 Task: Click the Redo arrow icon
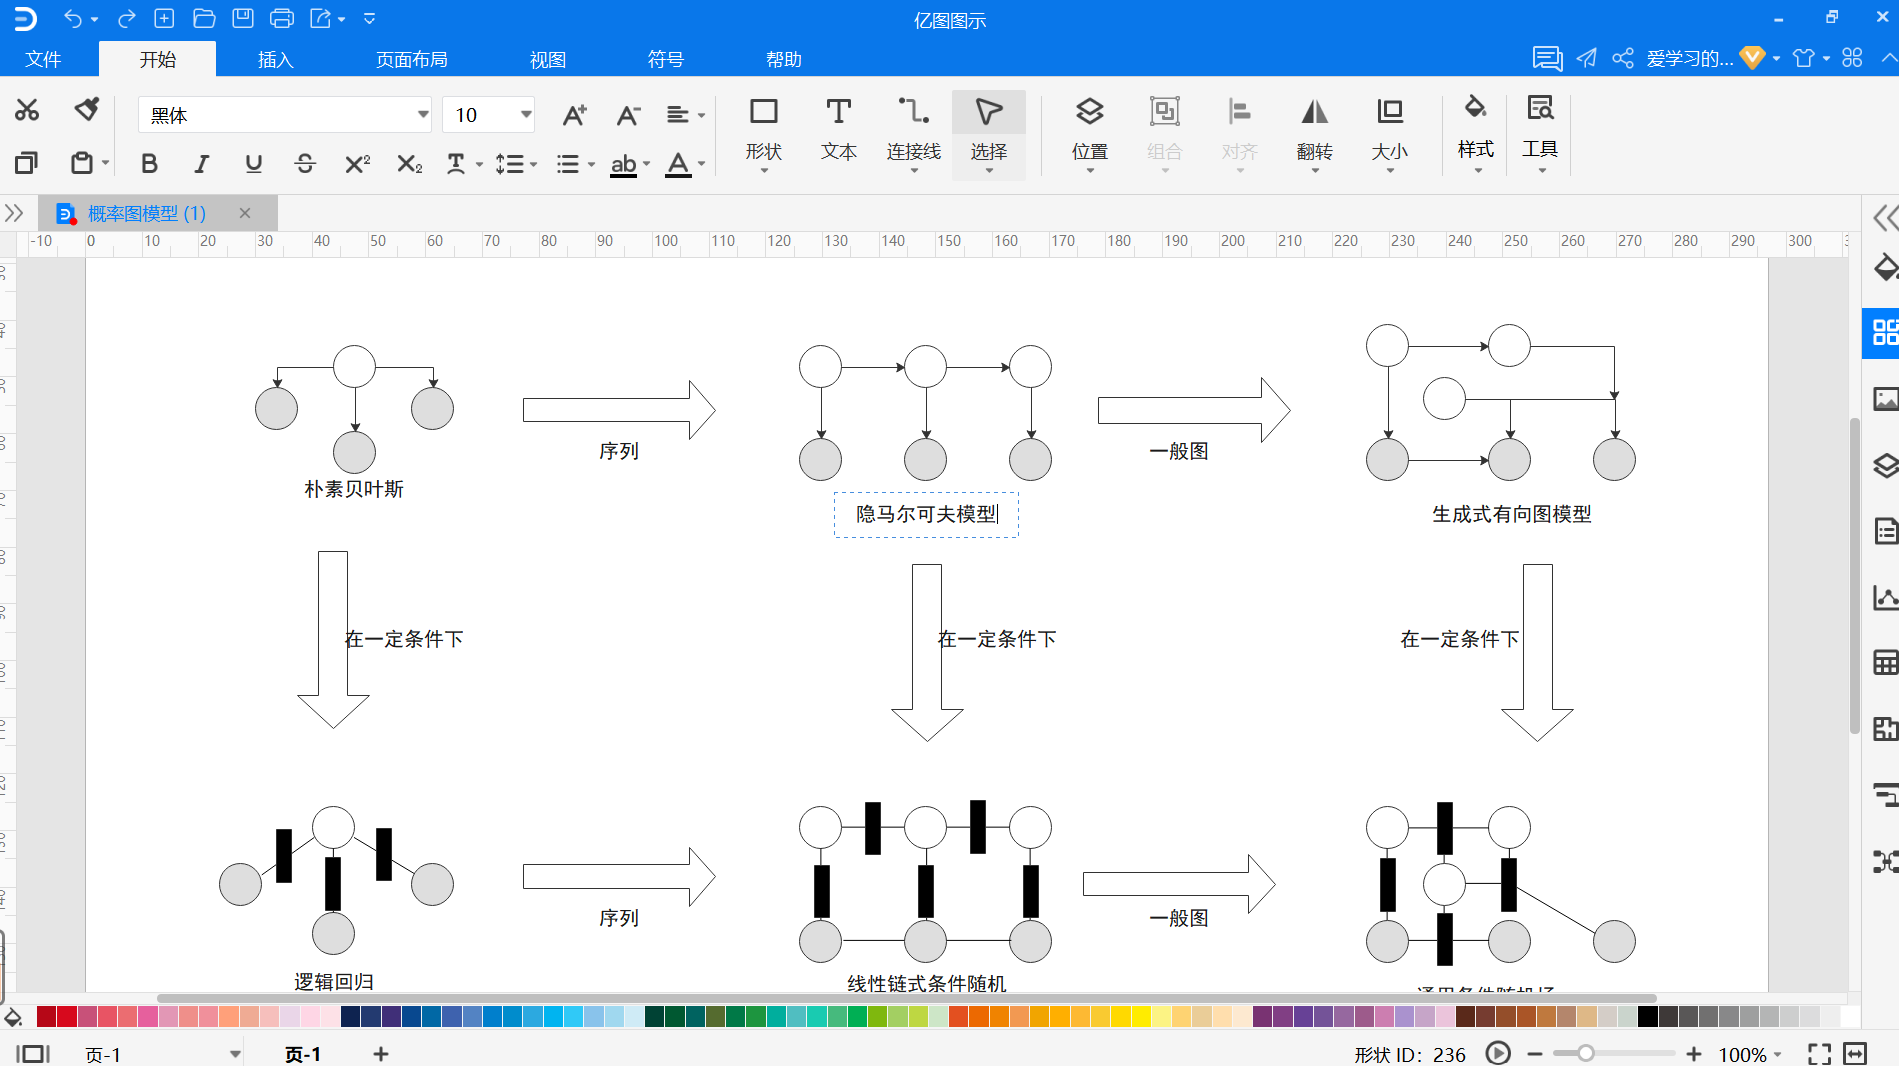coord(126,18)
